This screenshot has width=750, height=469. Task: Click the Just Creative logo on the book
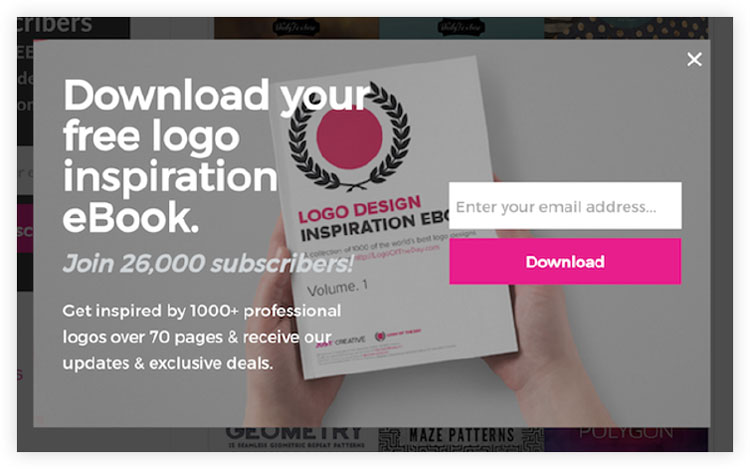click(x=340, y=342)
